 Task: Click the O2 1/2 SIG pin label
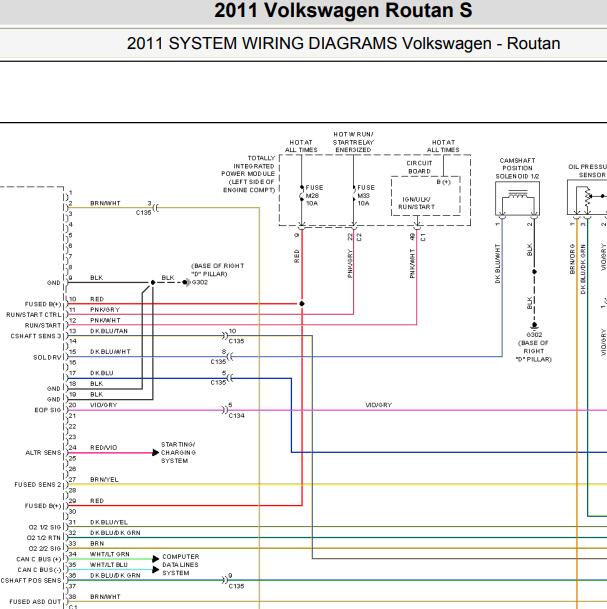pyautogui.click(x=45, y=527)
